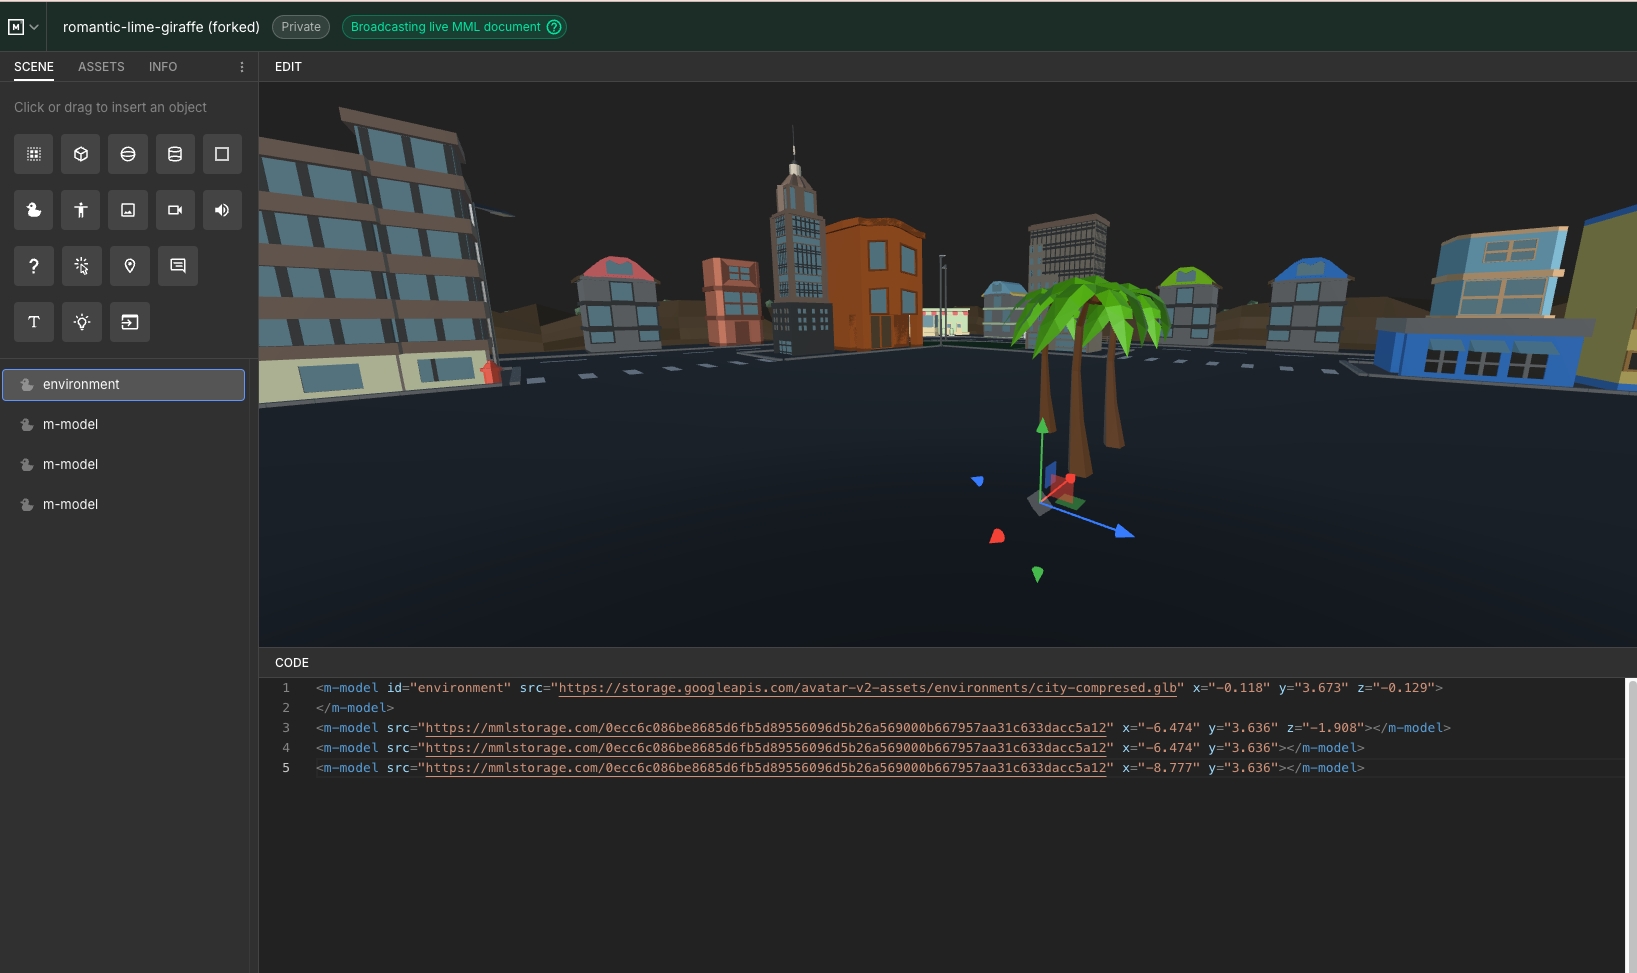Insert a position probe with pin icon

coord(129,266)
